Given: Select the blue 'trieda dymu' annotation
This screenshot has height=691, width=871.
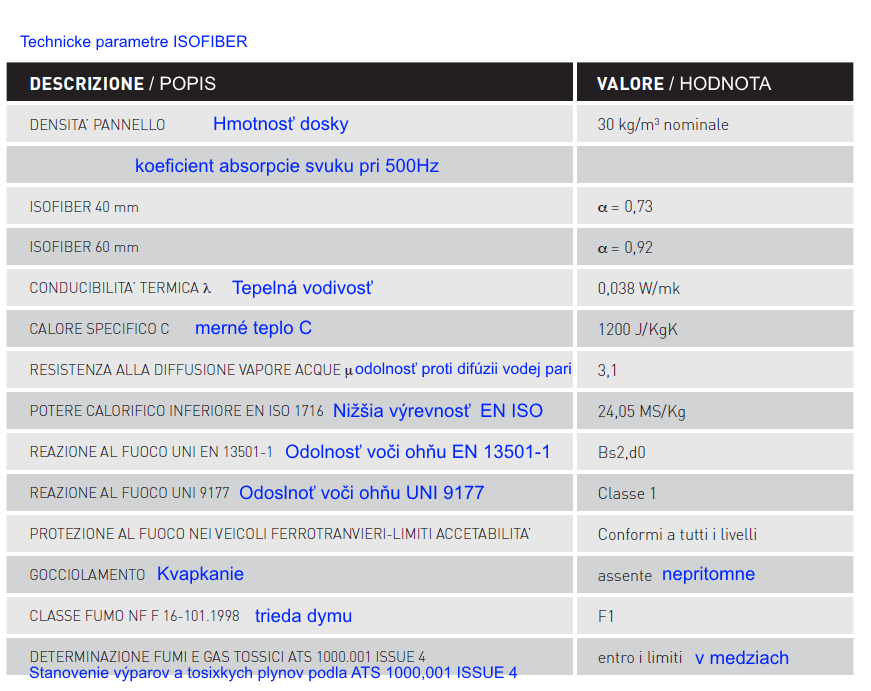Looking at the screenshot, I should [x=303, y=616].
